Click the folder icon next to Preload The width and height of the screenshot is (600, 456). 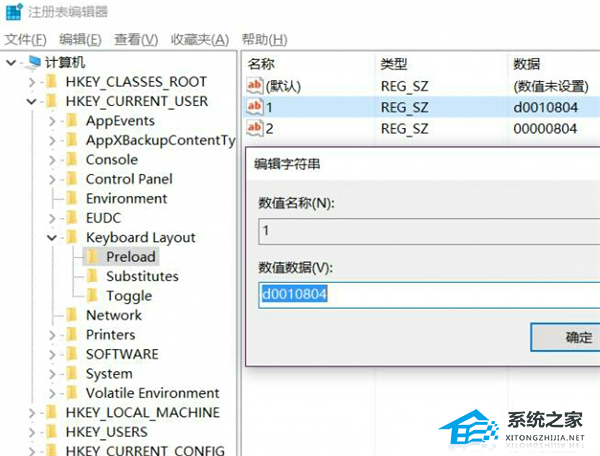pyautogui.click(x=93, y=257)
